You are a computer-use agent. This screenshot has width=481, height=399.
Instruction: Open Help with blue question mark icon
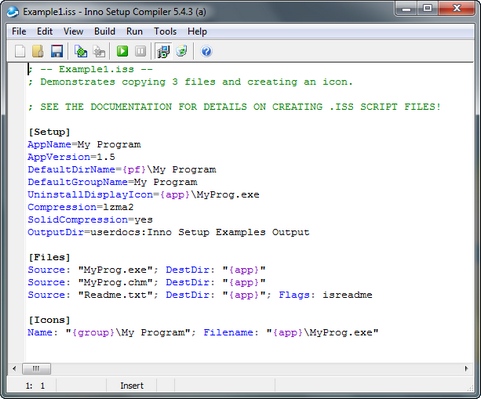coord(206,51)
